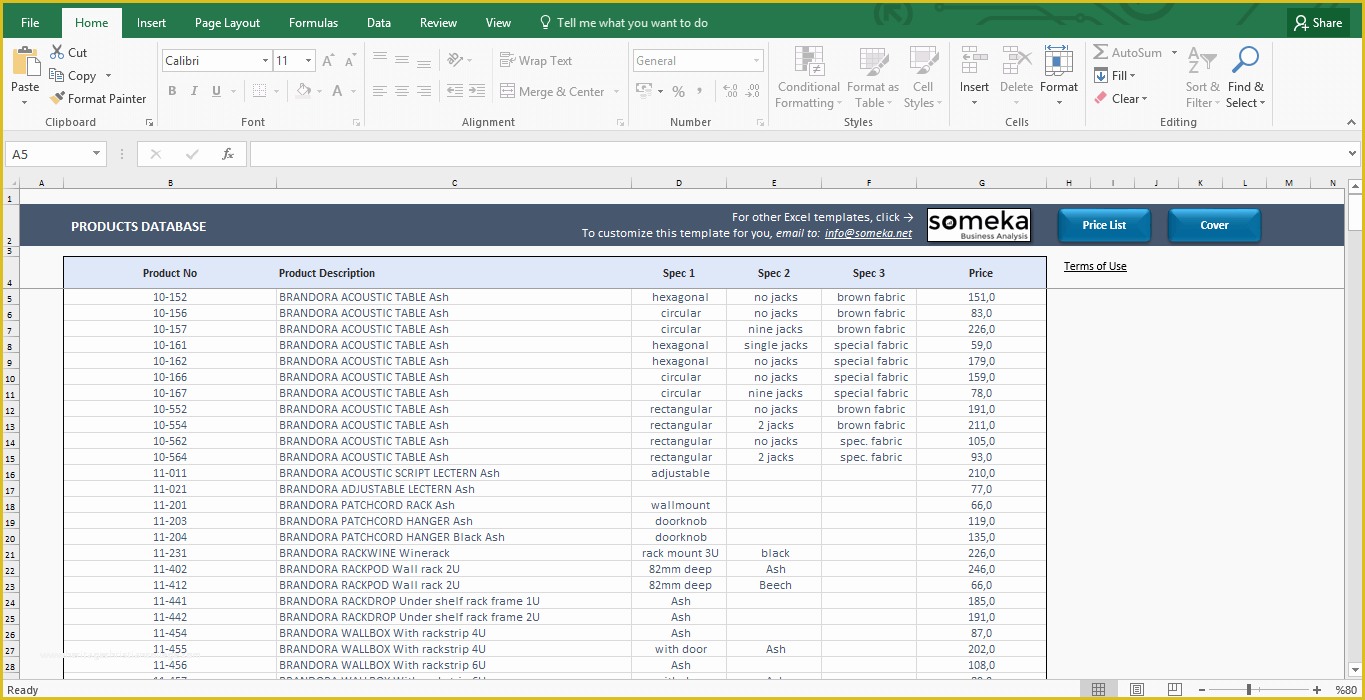Click the percent style icon
1365x700 pixels.
click(x=678, y=91)
